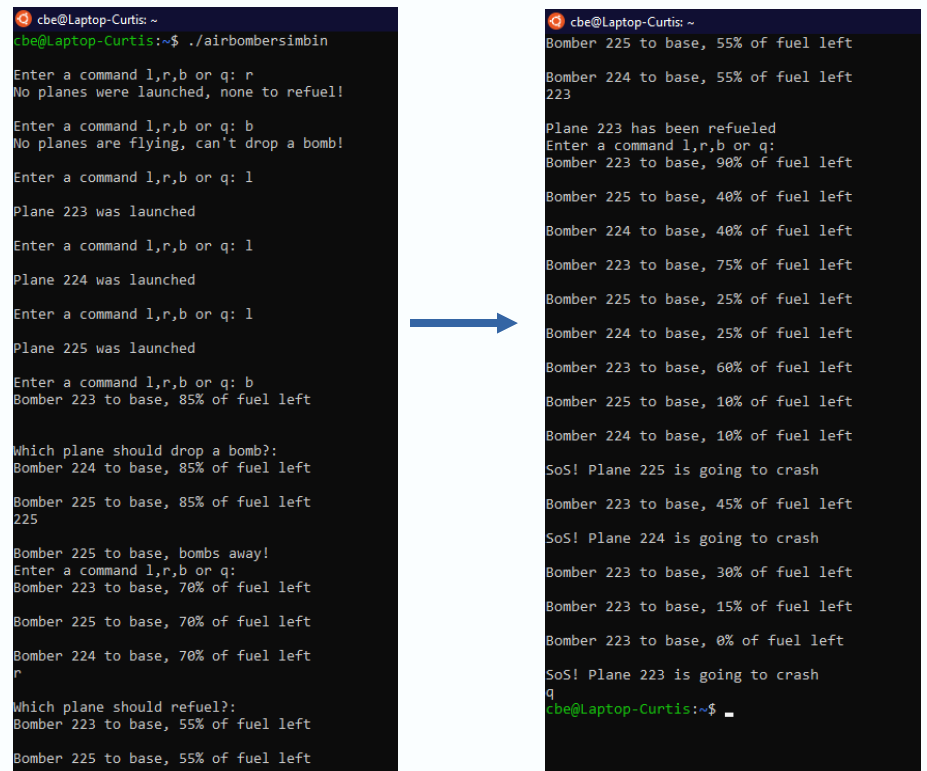Select 'Bomber 224 to base, 25% of fuel left'

tap(699, 333)
